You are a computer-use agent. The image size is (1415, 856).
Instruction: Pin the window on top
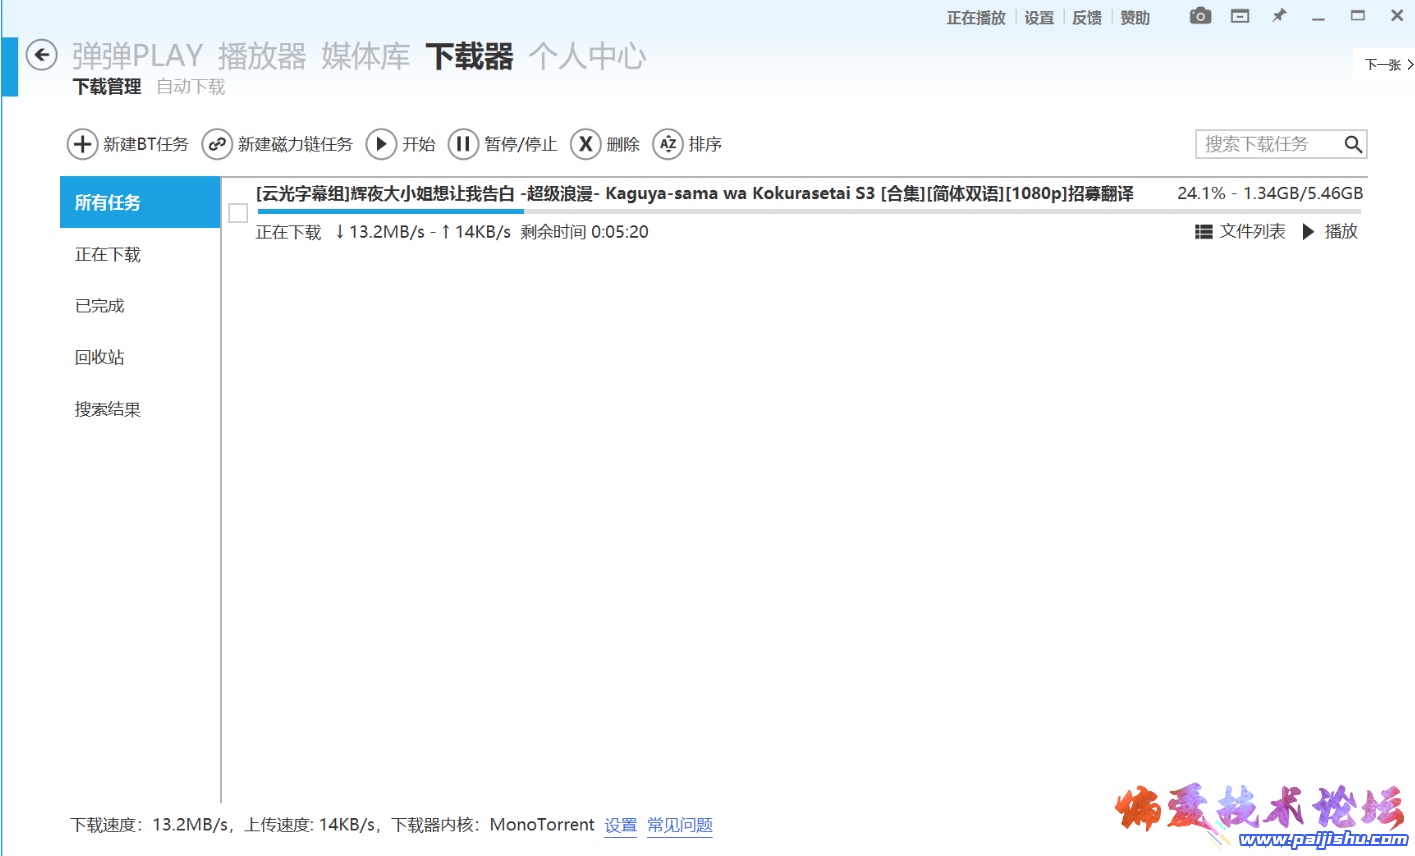click(1278, 16)
